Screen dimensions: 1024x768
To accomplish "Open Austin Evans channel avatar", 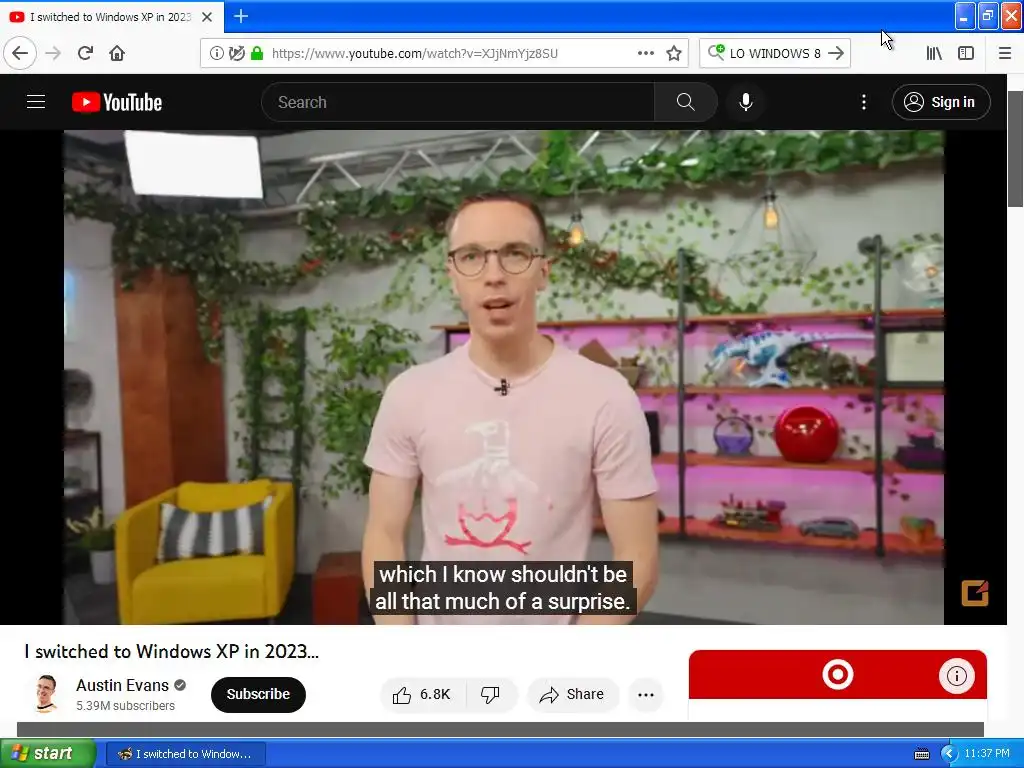I will click(46, 693).
